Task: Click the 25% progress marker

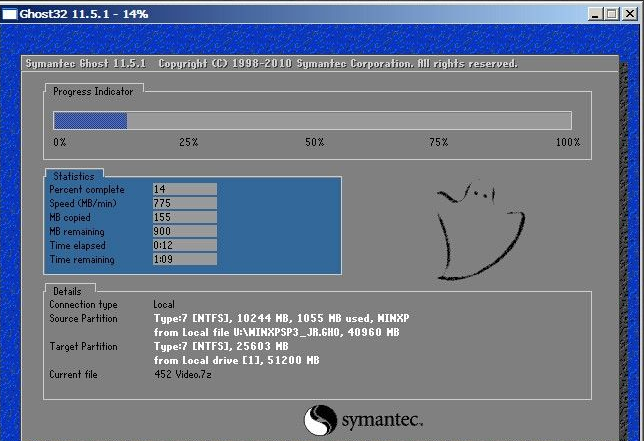Action: pyautogui.click(x=189, y=142)
